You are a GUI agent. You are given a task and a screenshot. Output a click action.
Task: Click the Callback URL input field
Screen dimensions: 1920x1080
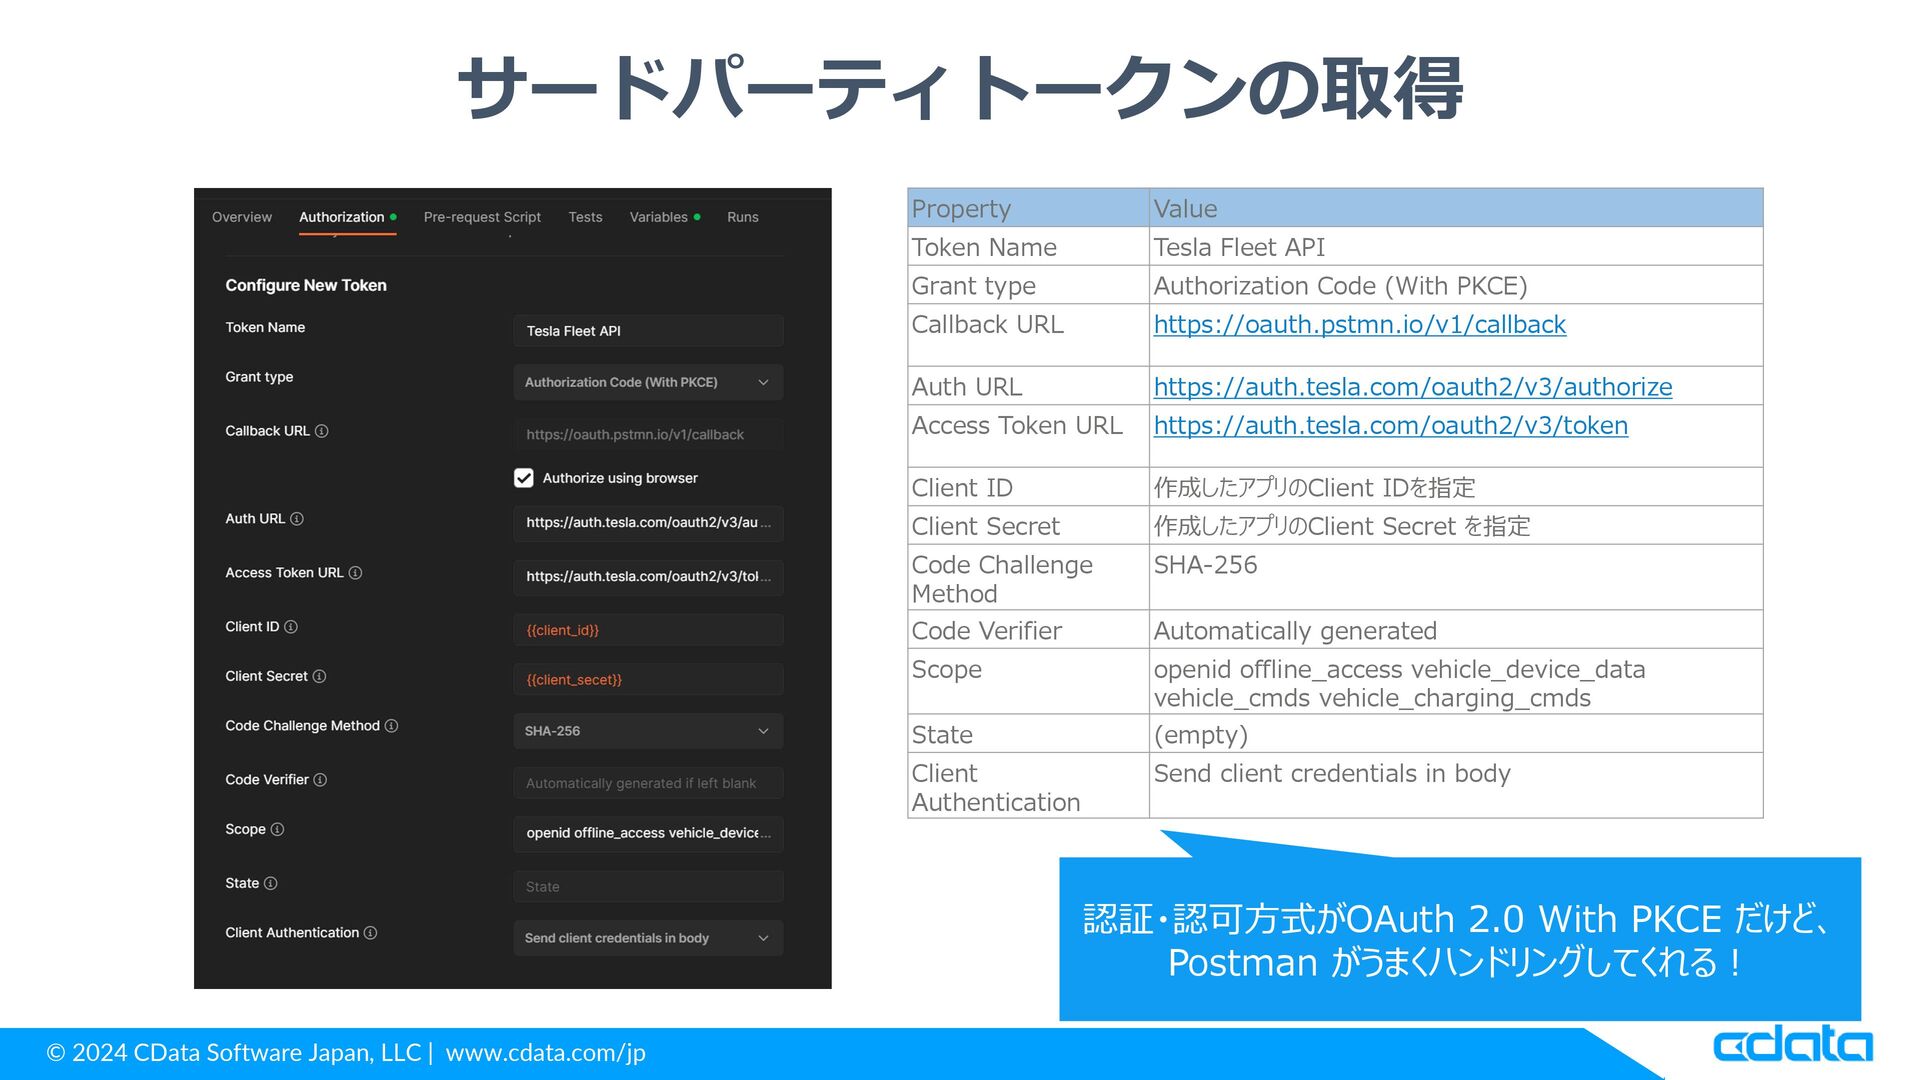point(648,435)
